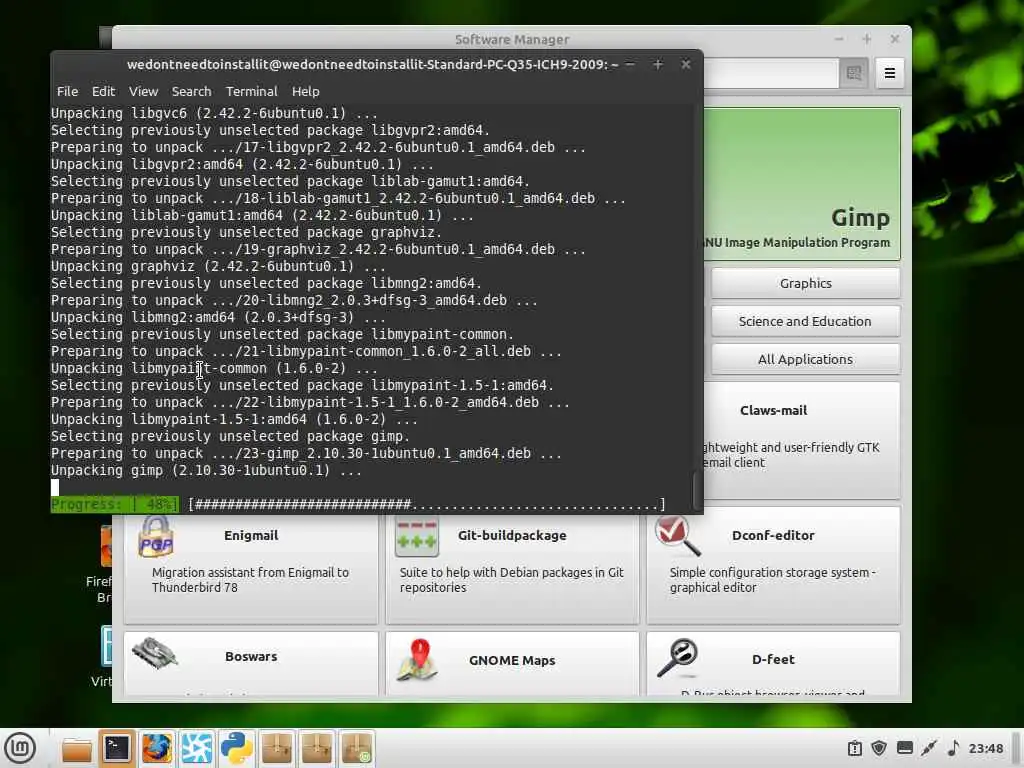Open the terminal File menu
The image size is (1024, 768).
tap(67, 91)
